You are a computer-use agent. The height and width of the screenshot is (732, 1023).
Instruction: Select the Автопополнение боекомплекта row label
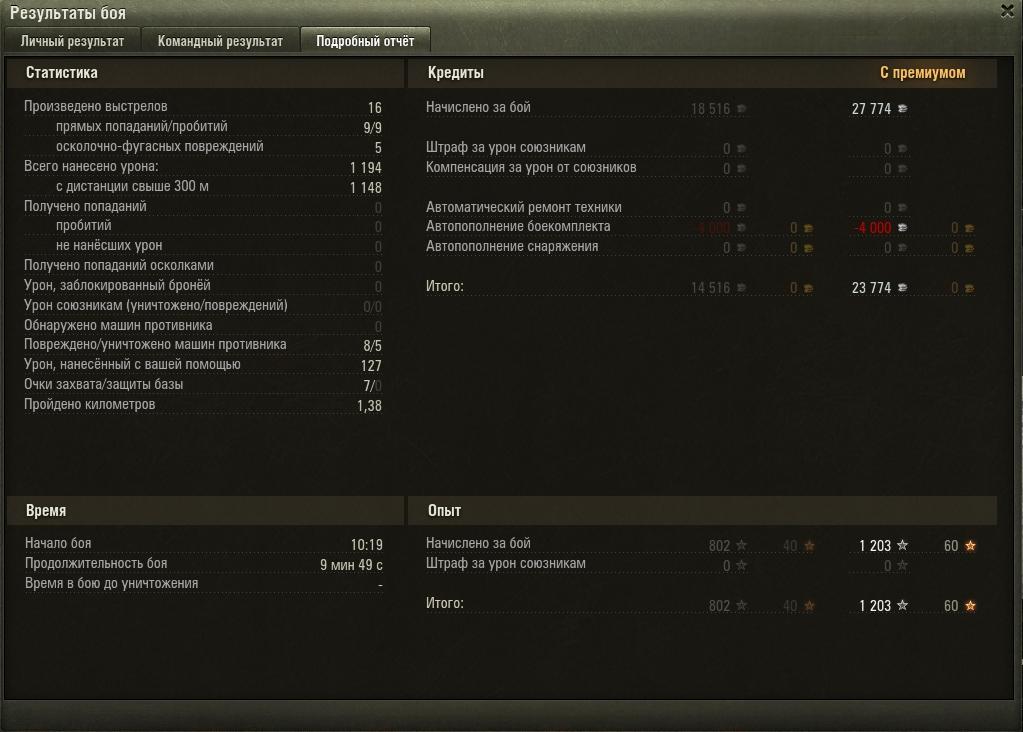point(518,226)
